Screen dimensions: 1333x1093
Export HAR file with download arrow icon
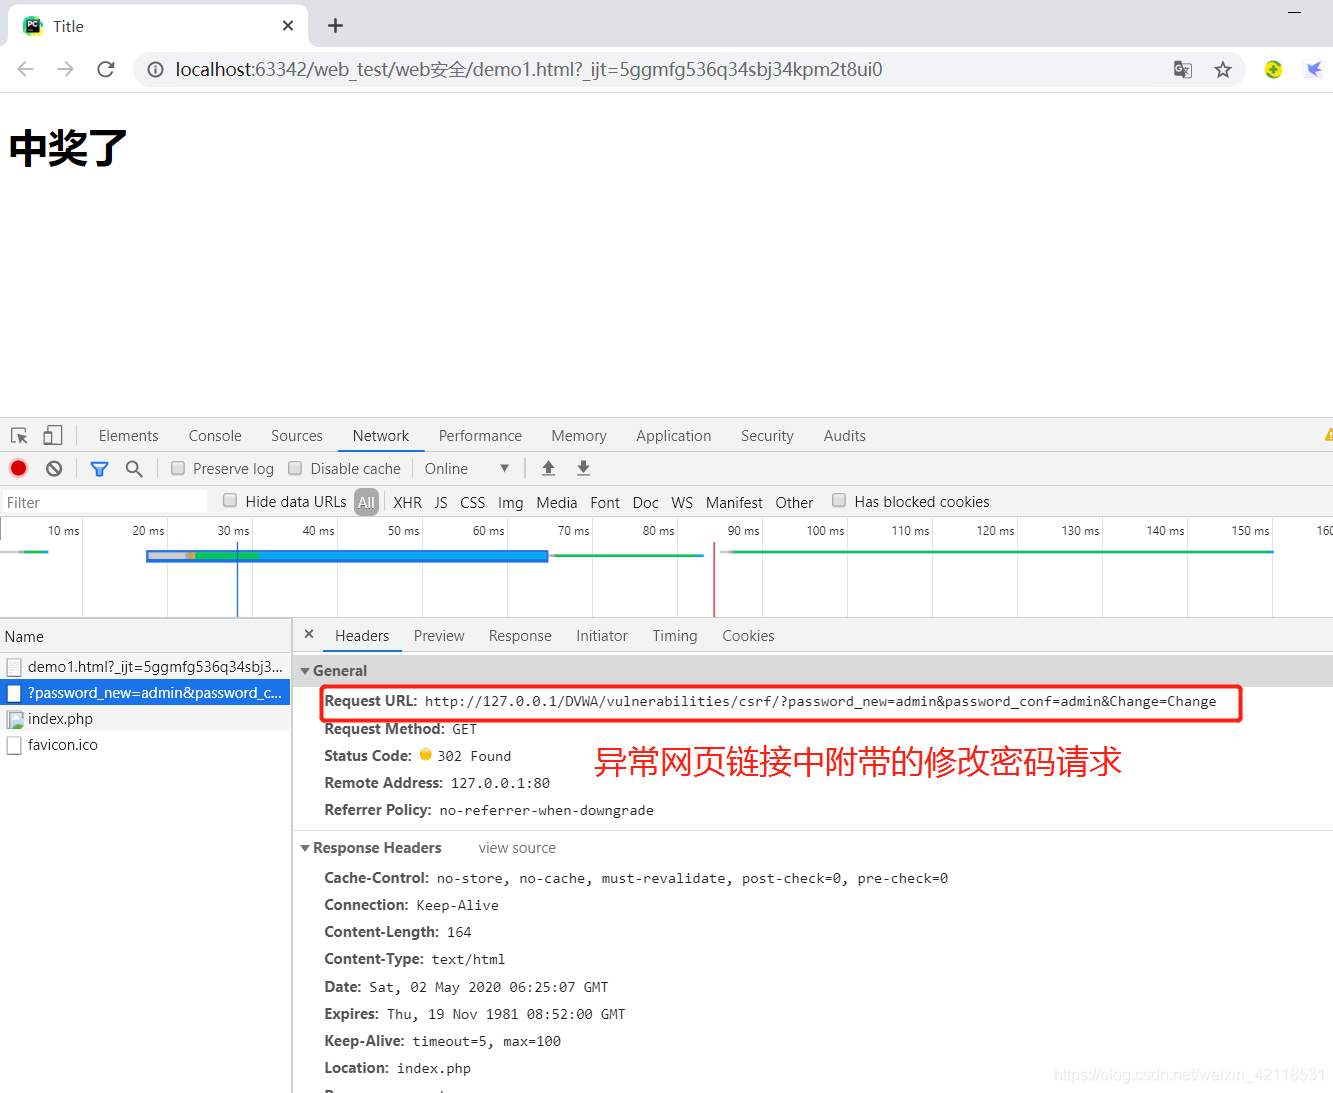tap(583, 468)
